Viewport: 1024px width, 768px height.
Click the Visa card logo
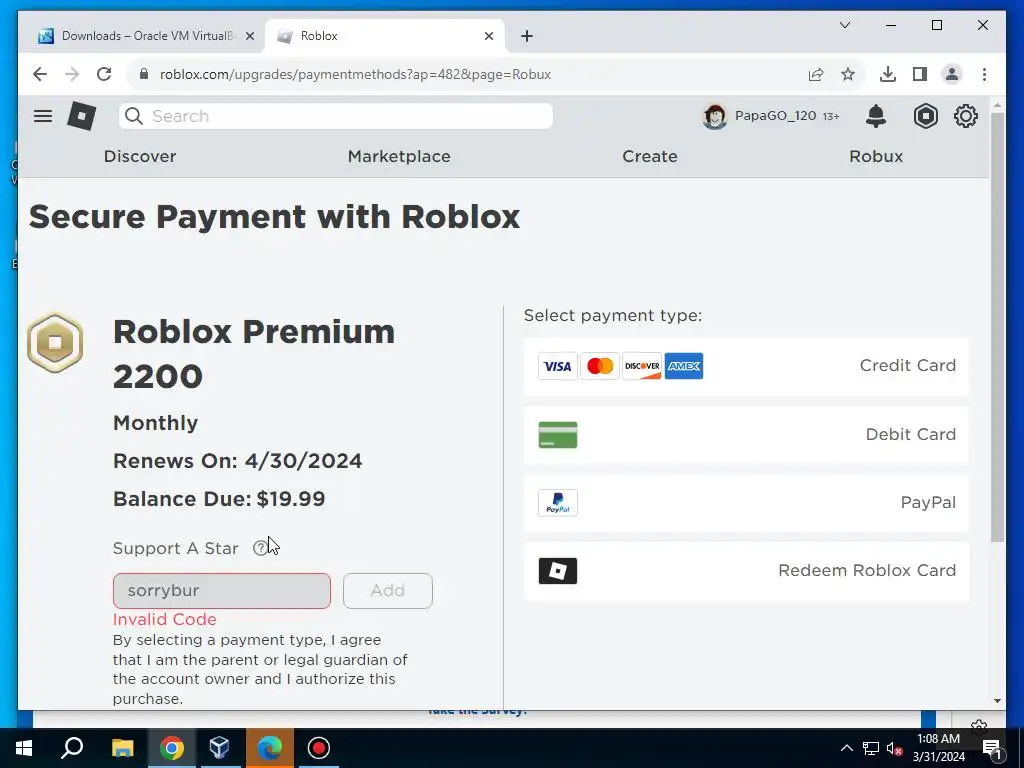tap(558, 366)
